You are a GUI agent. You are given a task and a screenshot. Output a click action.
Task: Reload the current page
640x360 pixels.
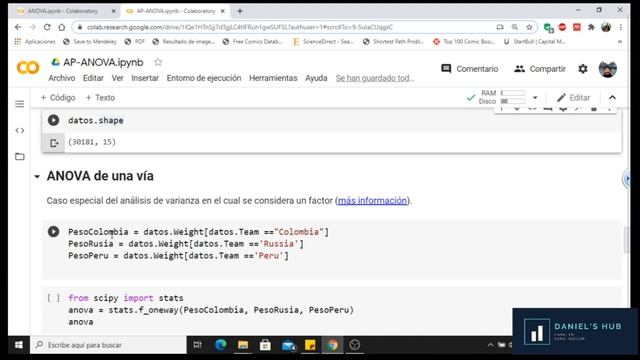pyautogui.click(x=47, y=27)
